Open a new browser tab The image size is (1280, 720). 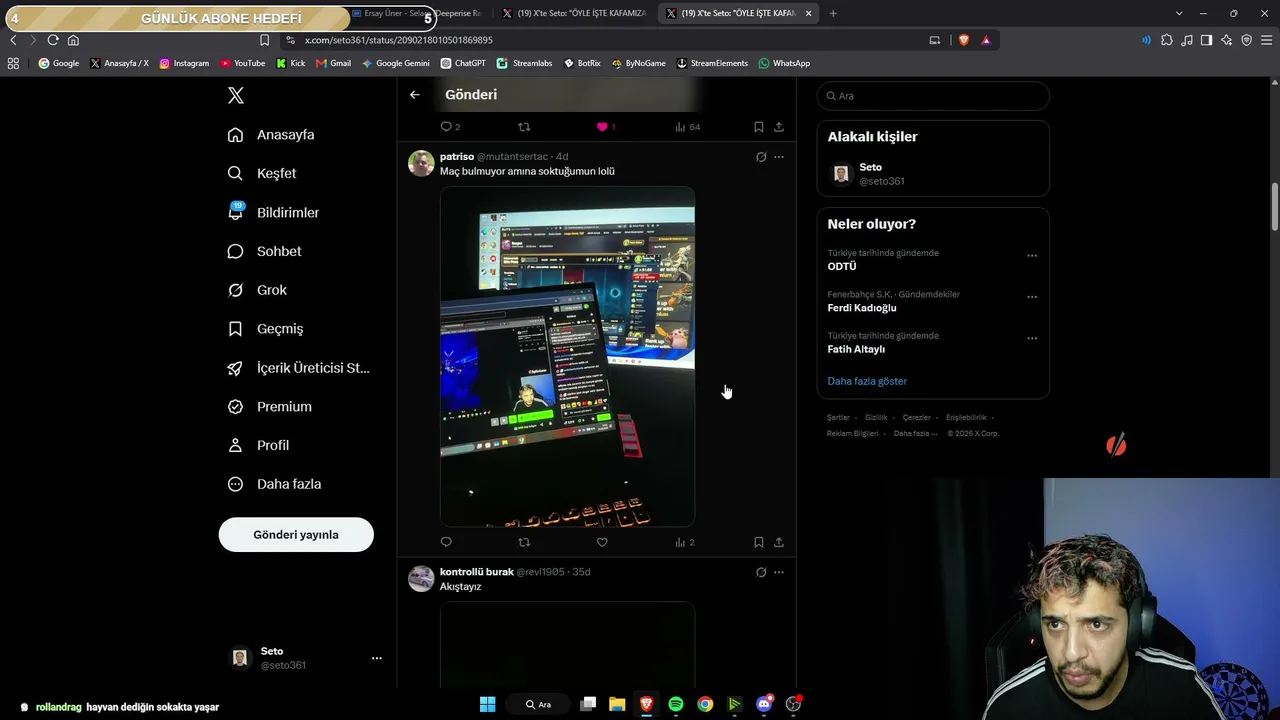pos(833,13)
